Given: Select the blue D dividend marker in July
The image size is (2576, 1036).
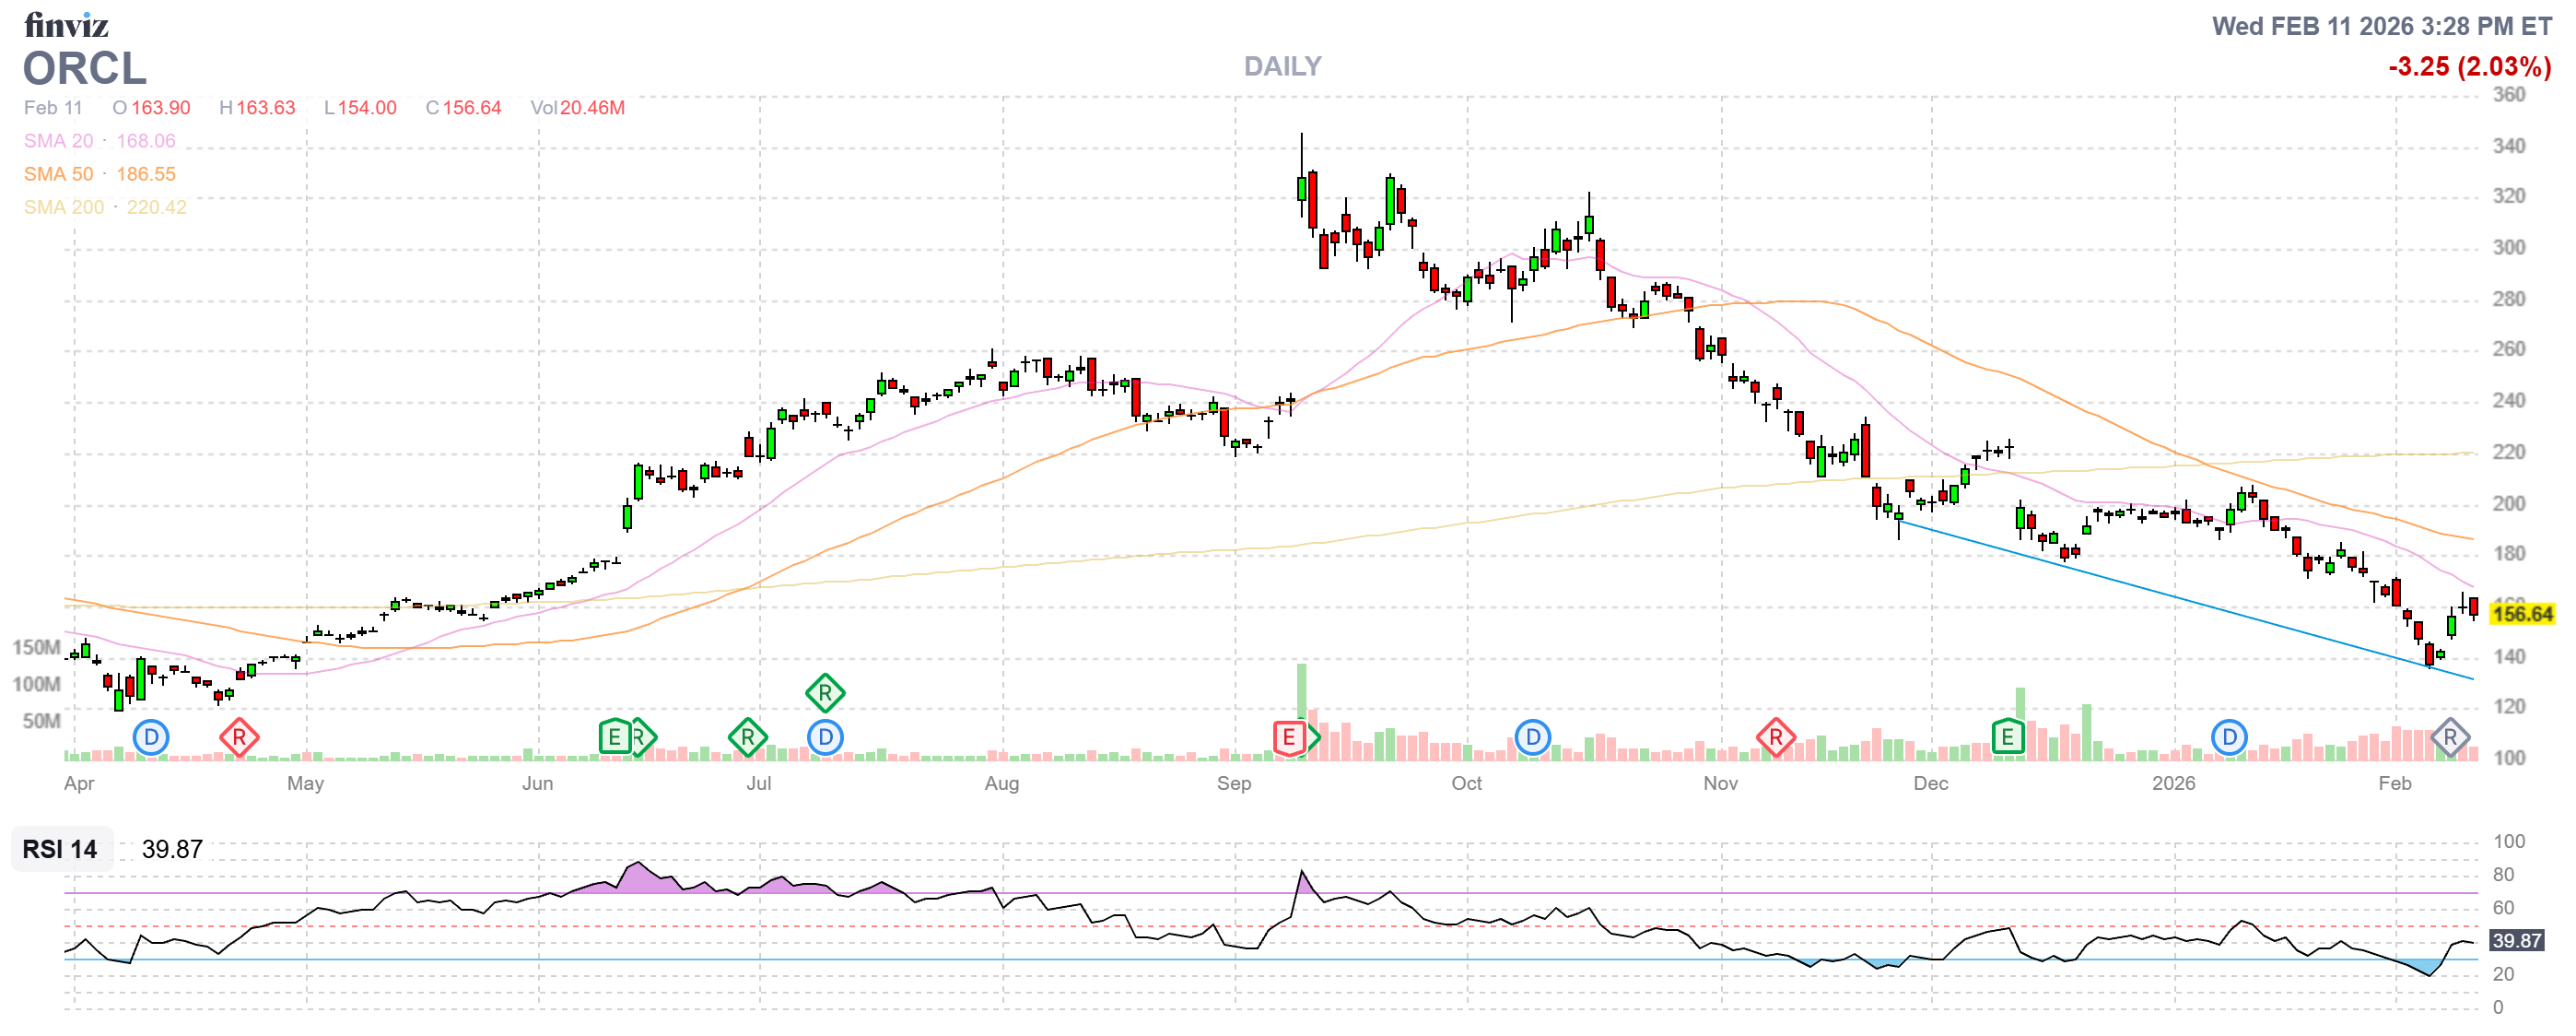Looking at the screenshot, I should coord(825,739).
